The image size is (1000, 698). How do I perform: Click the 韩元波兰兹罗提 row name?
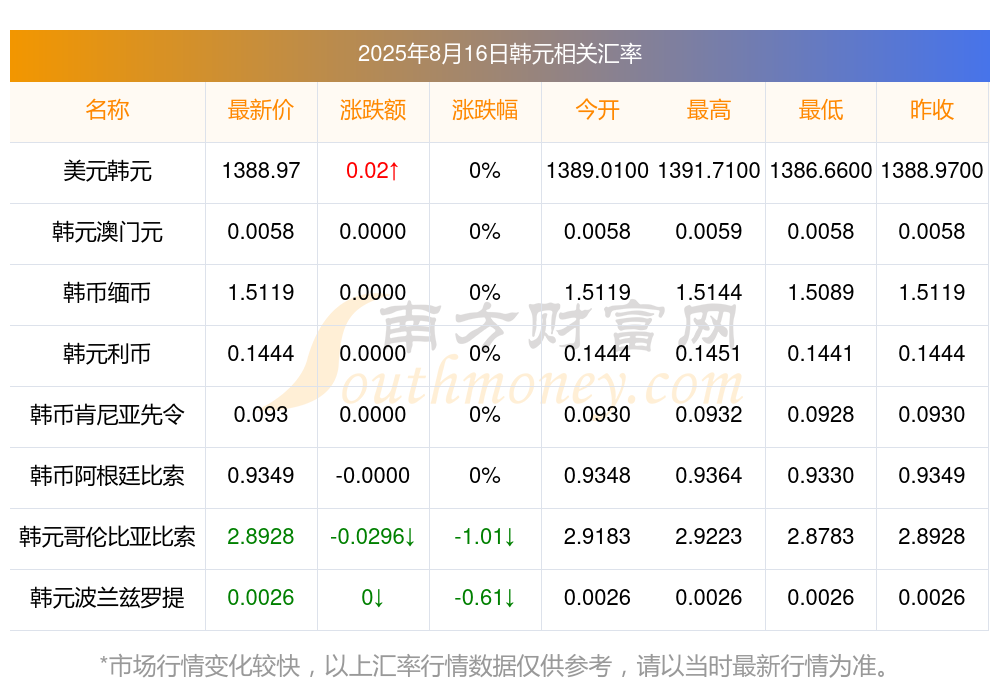tap(107, 598)
